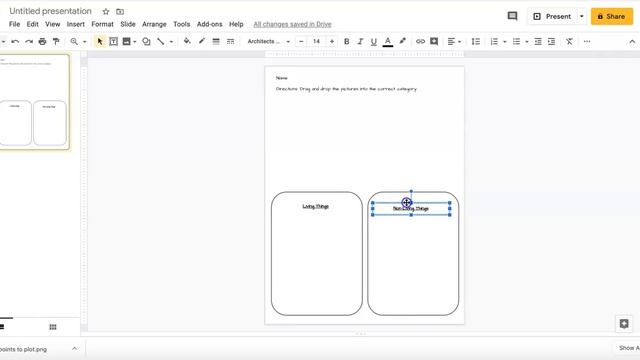This screenshot has width=640, height=360.
Task: Toggle Underline formatting
Action: click(373, 42)
